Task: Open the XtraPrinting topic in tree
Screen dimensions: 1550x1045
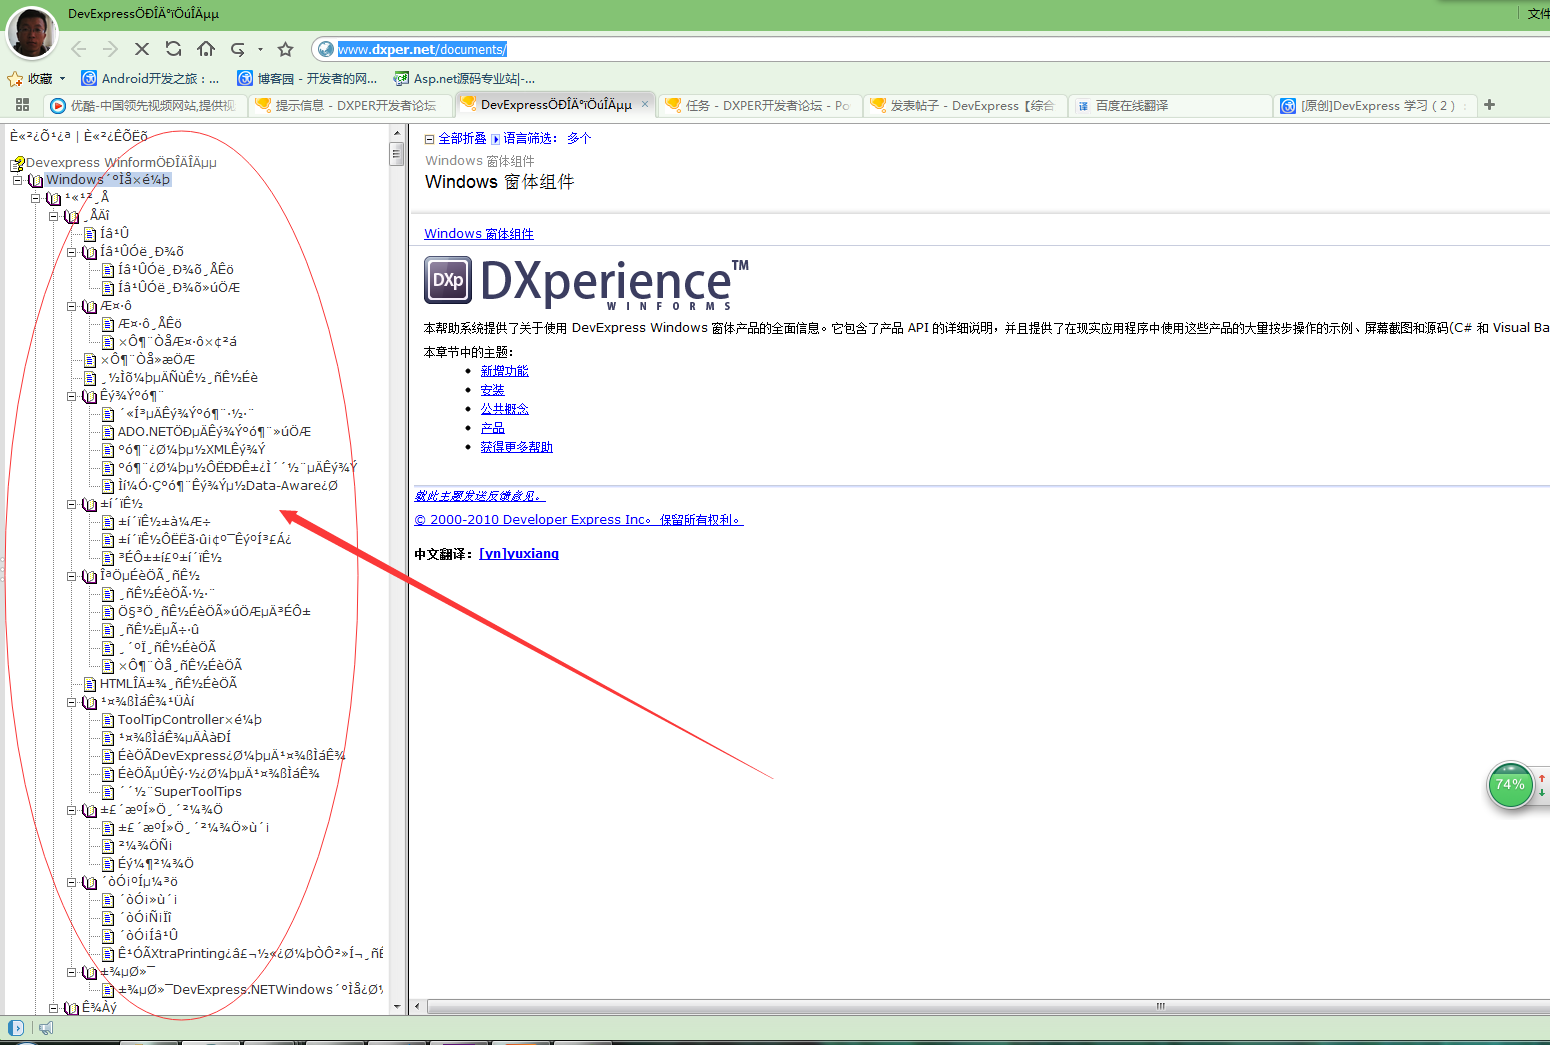Action: click(250, 954)
